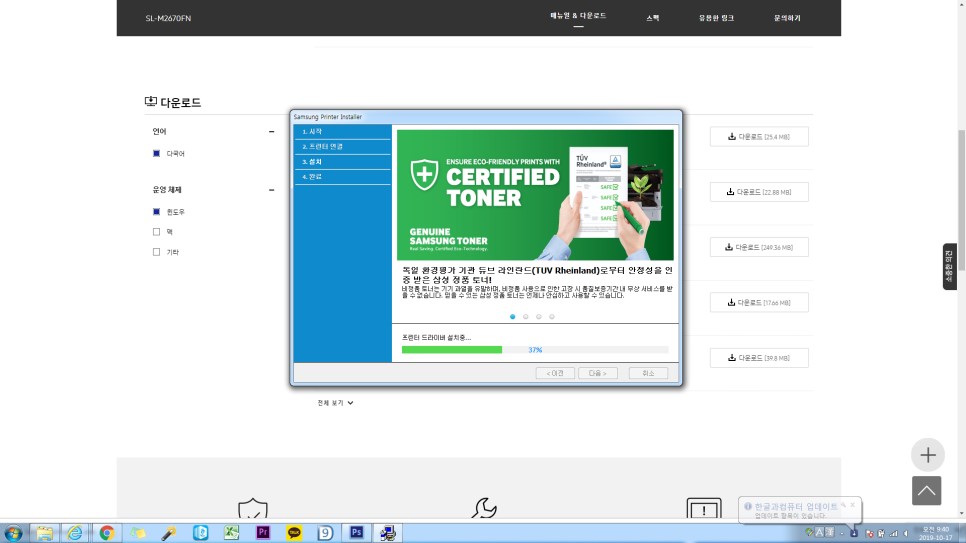966x543 pixels.
Task: Select installer step 2. 프린터 연결
Action: tap(343, 147)
